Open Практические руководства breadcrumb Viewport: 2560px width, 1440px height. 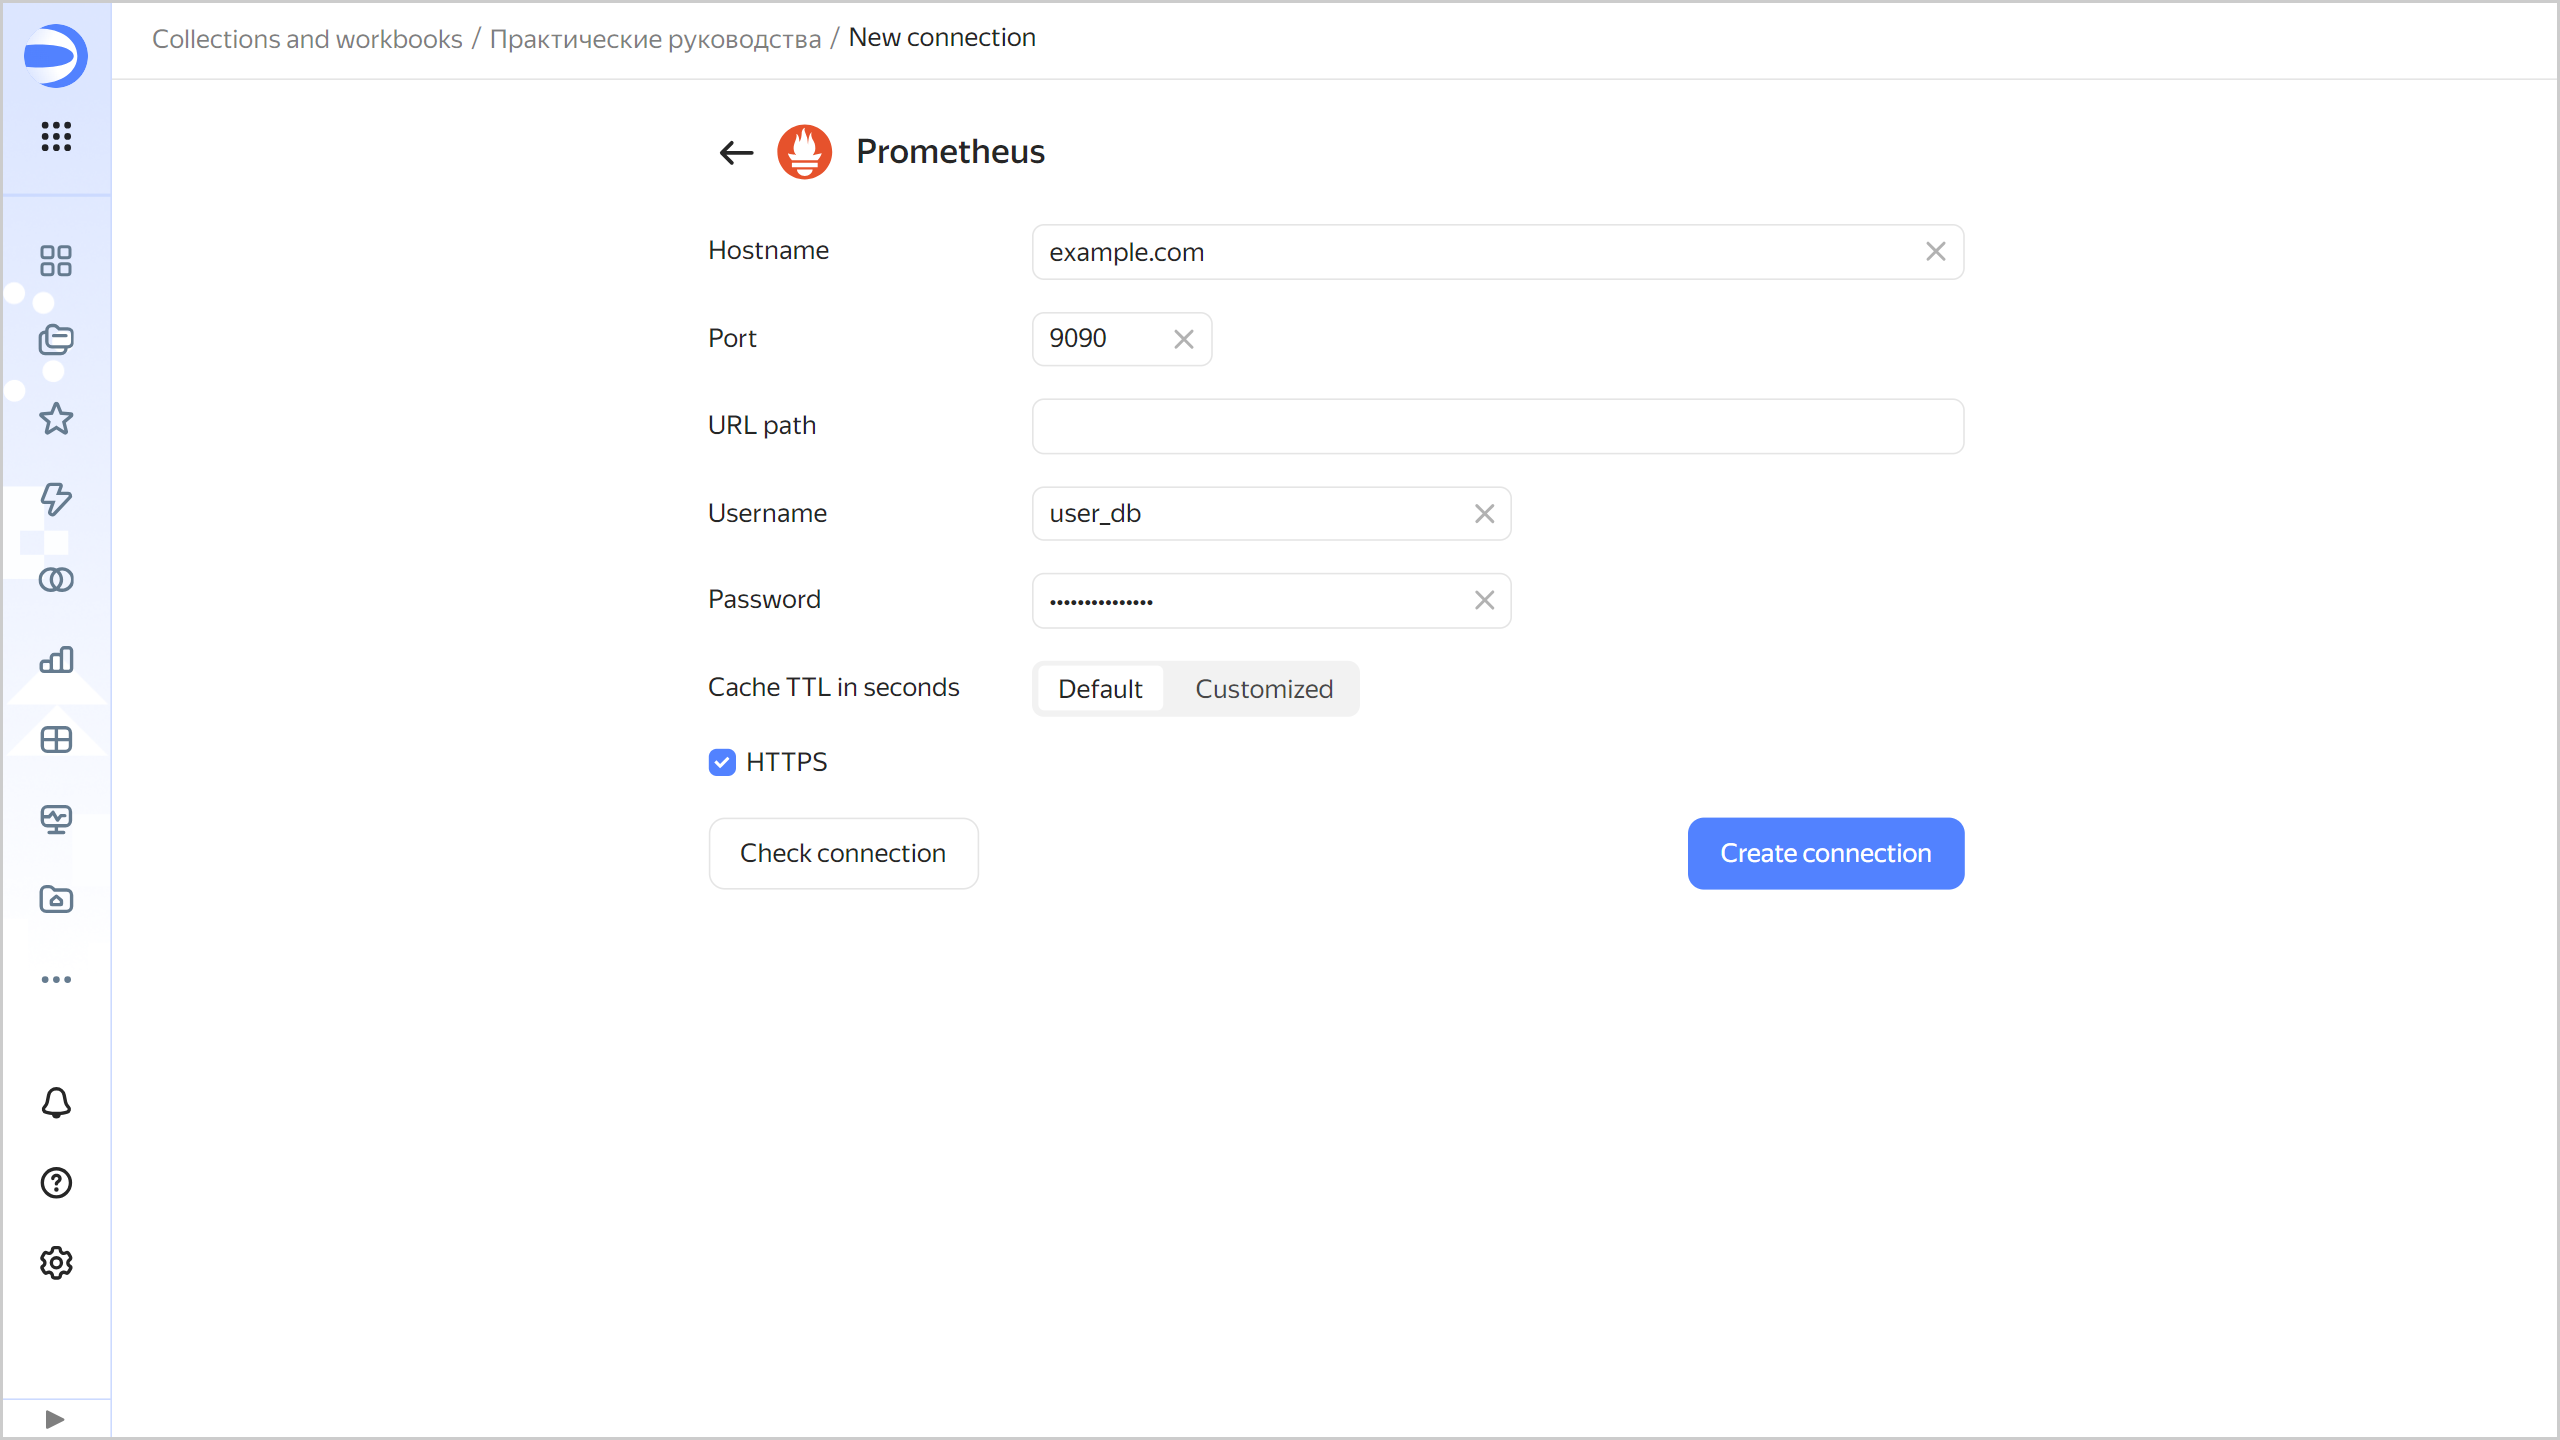pos(655,38)
